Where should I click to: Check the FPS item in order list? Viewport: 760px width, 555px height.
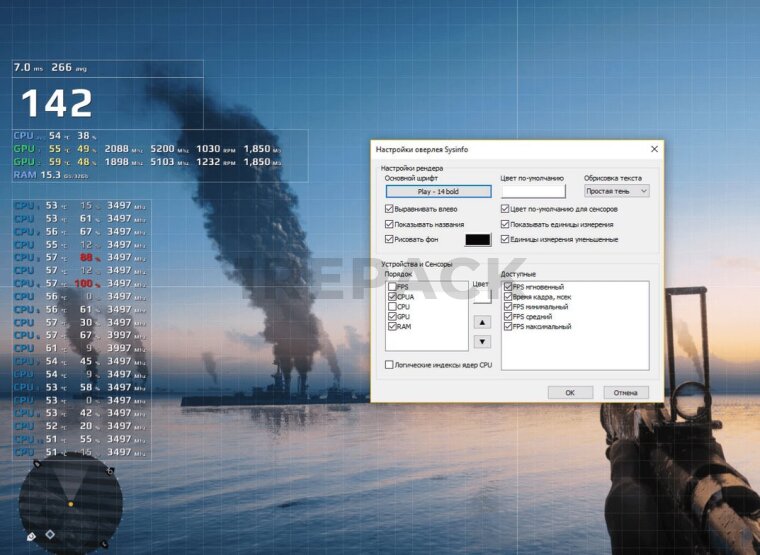coord(393,287)
